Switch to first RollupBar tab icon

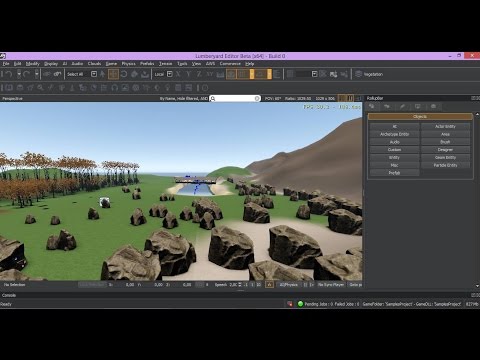click(372, 106)
